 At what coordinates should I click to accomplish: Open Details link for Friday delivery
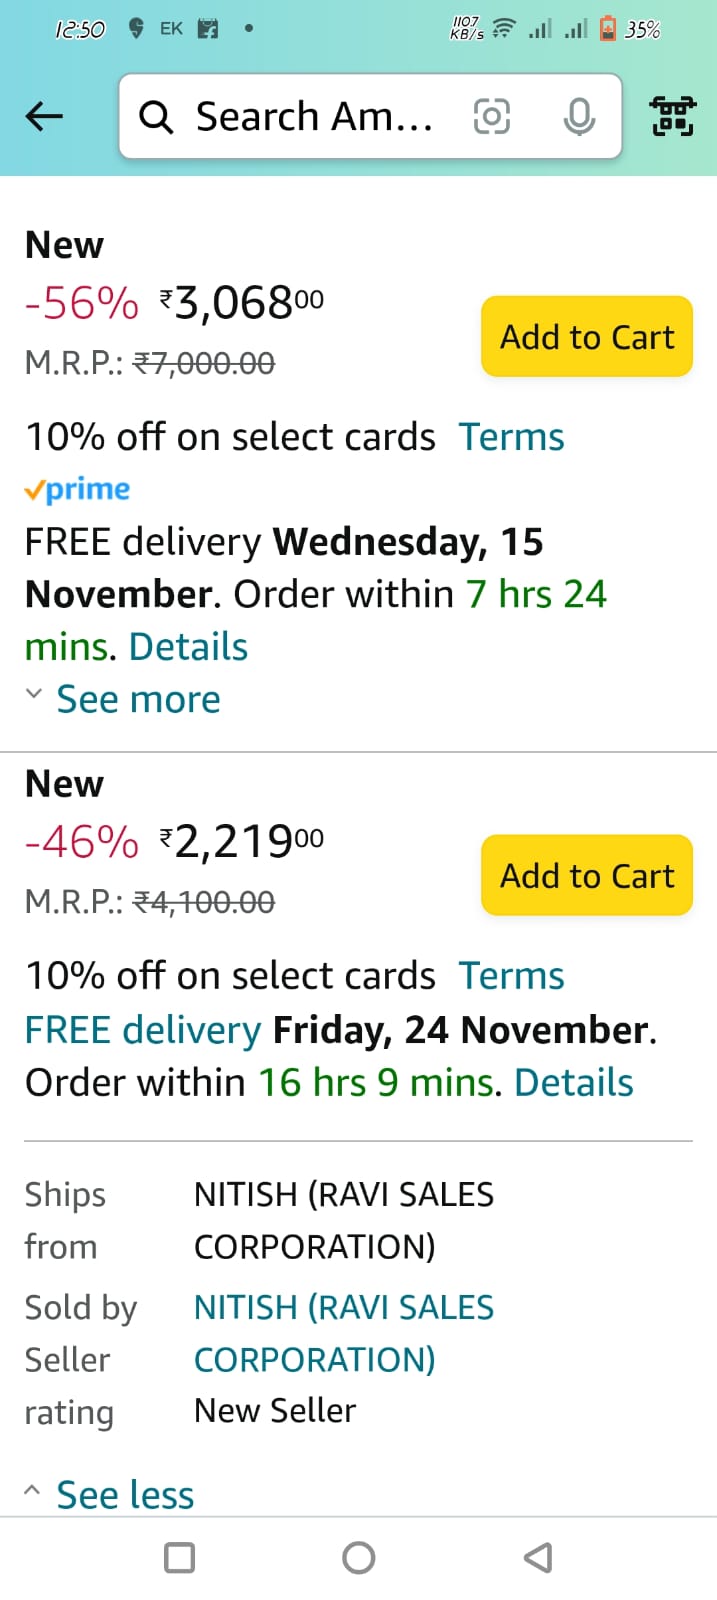pos(573,1083)
